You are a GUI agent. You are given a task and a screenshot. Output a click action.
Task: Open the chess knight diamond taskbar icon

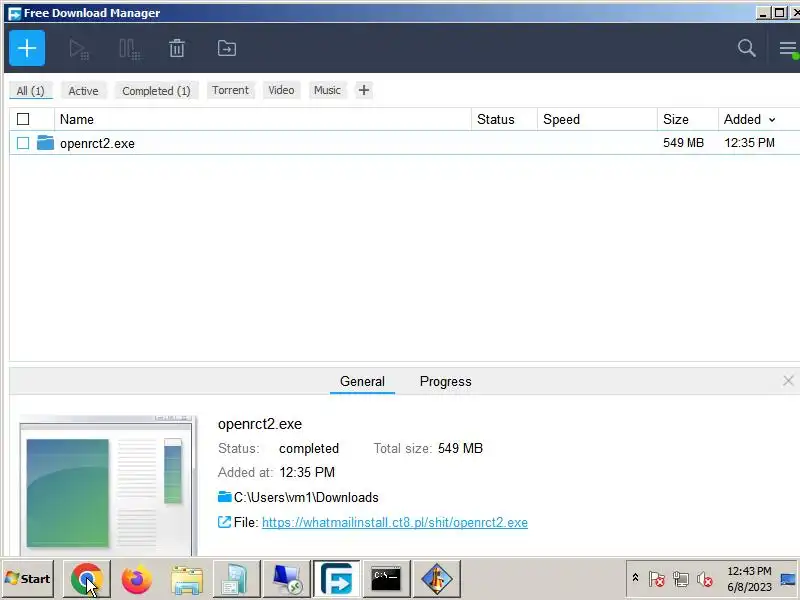click(437, 579)
